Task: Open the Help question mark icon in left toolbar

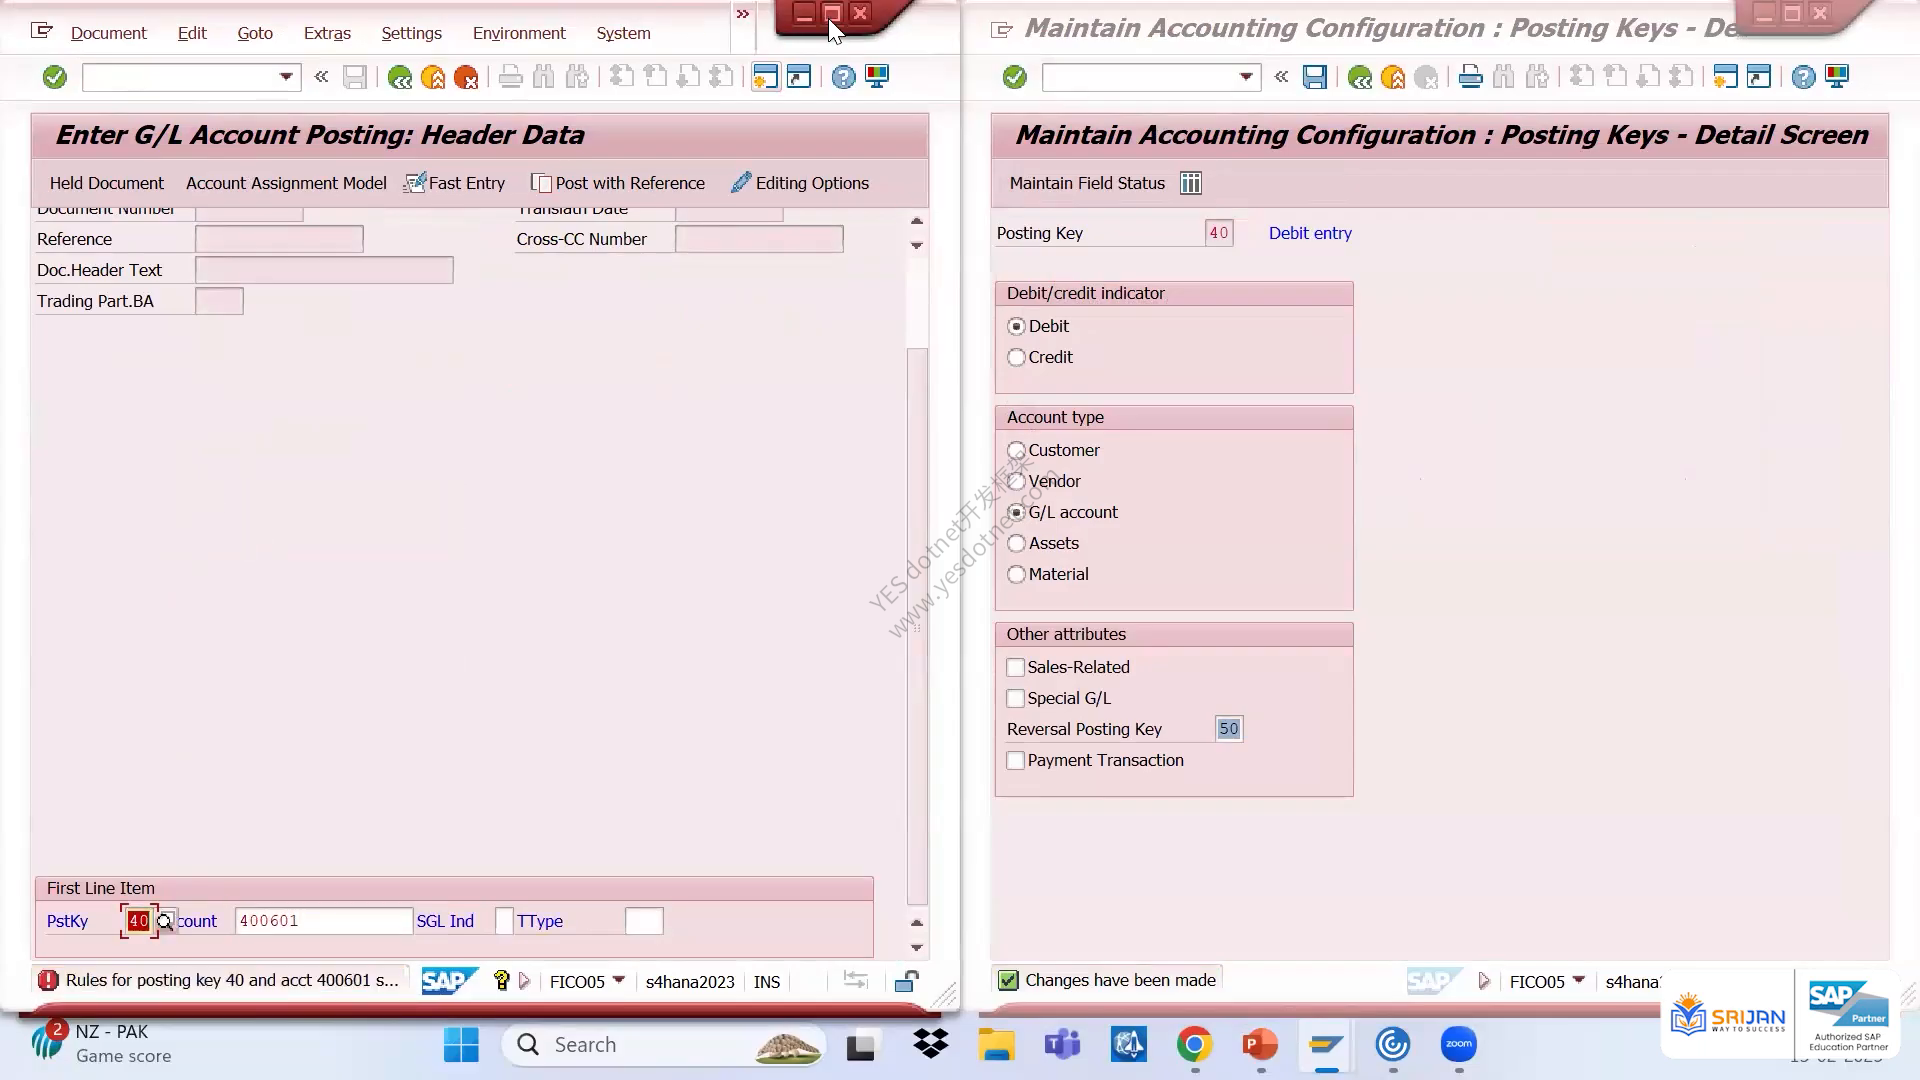Action: tap(843, 77)
